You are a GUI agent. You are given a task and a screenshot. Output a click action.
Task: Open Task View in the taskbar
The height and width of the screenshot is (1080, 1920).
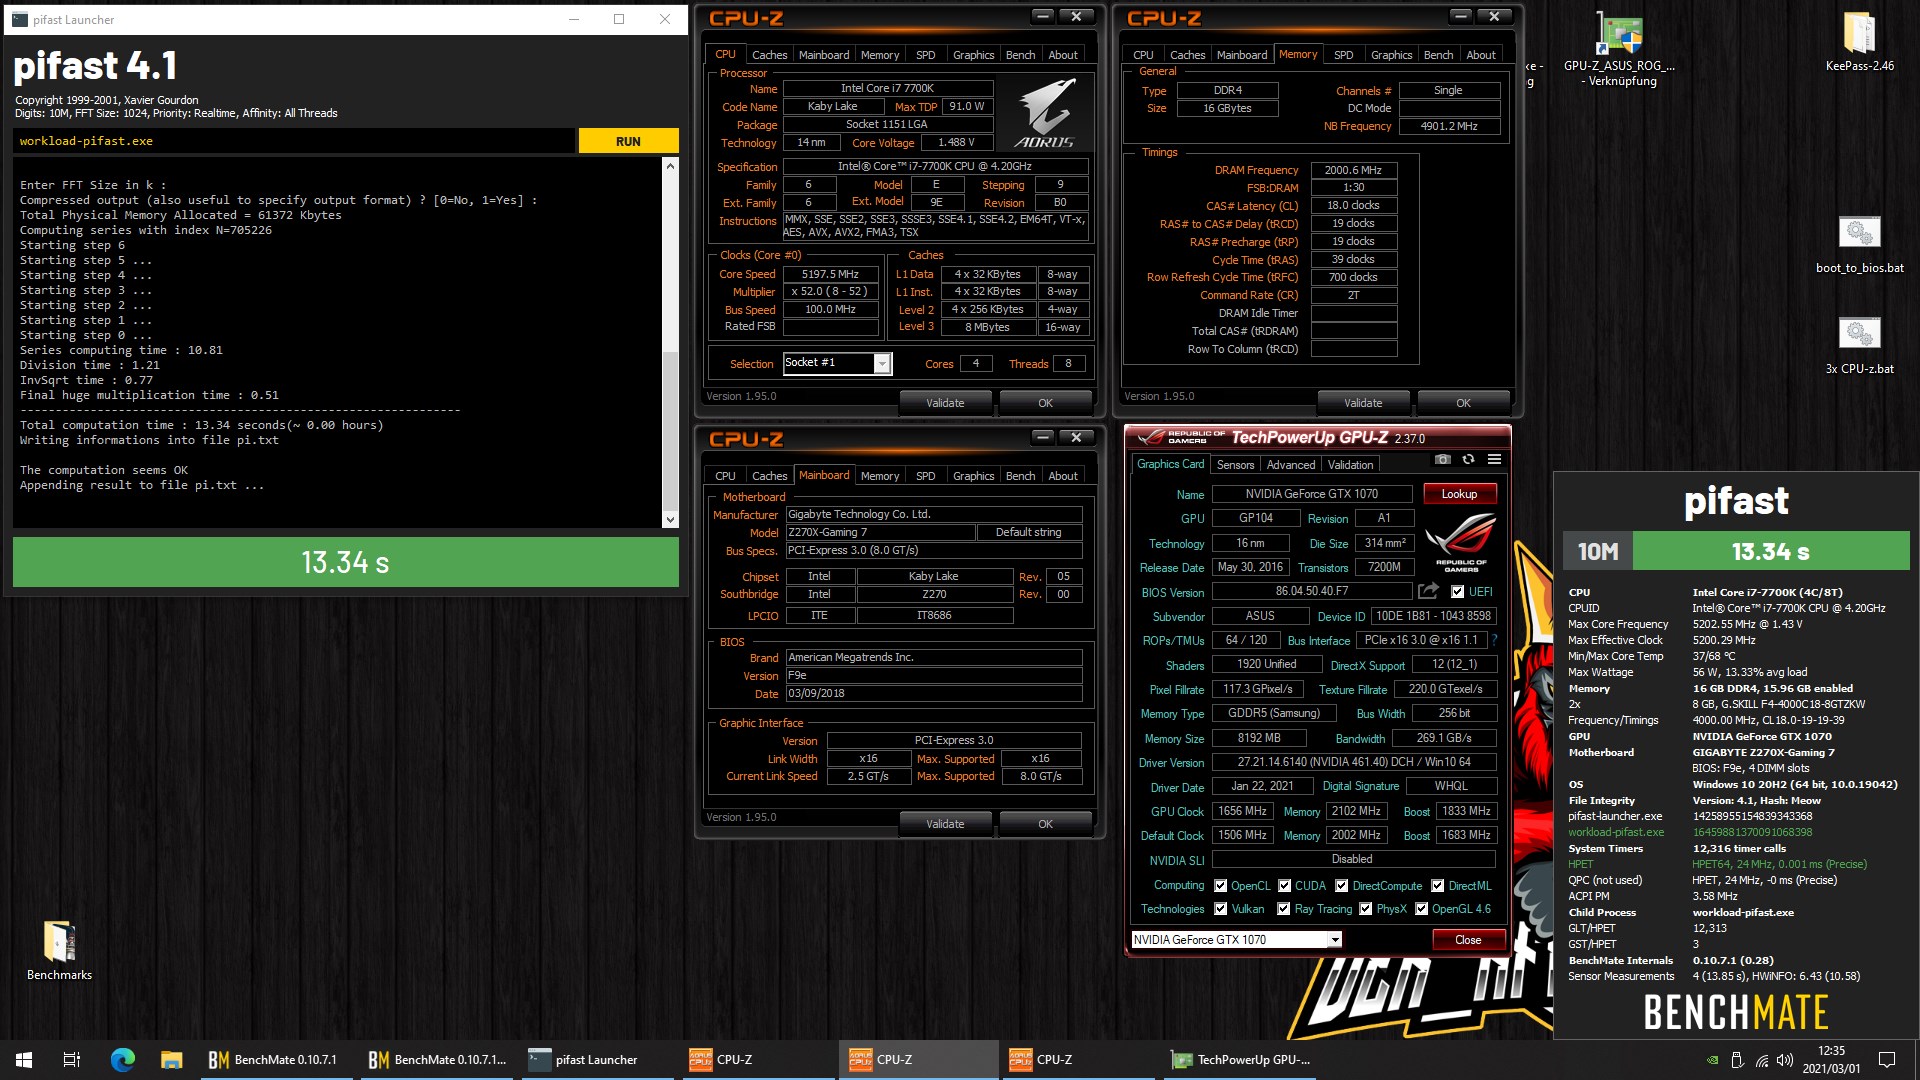(x=72, y=1060)
